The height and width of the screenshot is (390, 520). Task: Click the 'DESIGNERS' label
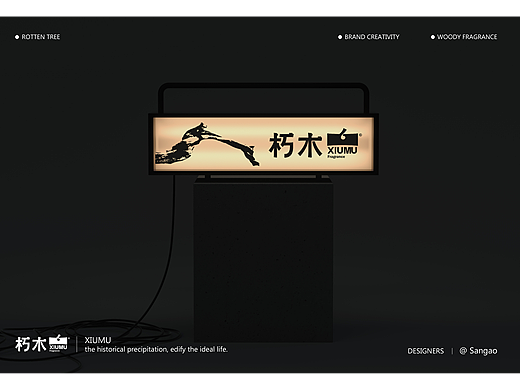(426, 351)
